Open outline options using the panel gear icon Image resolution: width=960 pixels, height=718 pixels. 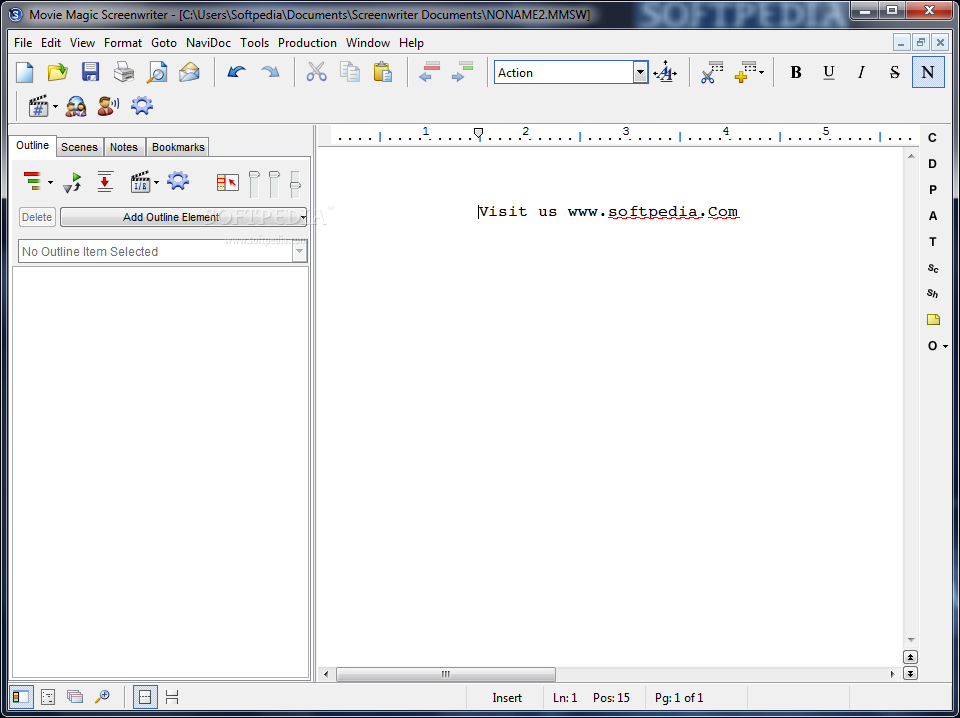(178, 181)
